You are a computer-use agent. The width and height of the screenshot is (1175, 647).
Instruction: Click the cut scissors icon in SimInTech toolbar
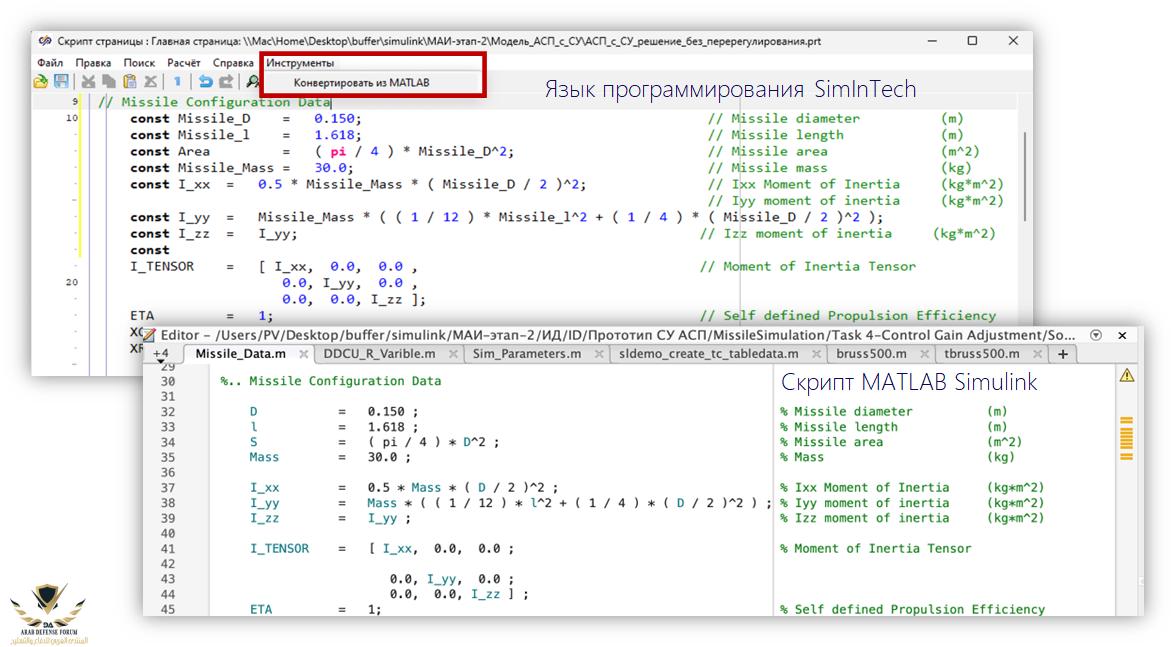tap(88, 82)
